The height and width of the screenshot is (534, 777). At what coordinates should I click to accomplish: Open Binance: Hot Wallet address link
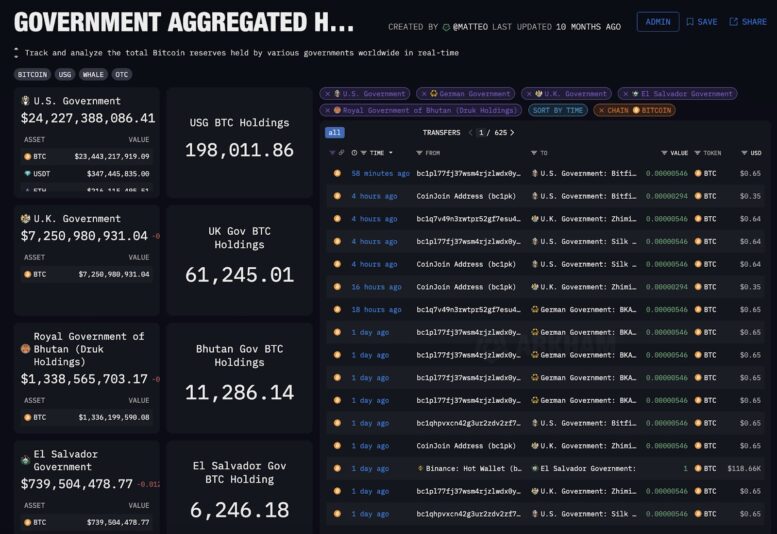(x=474, y=468)
